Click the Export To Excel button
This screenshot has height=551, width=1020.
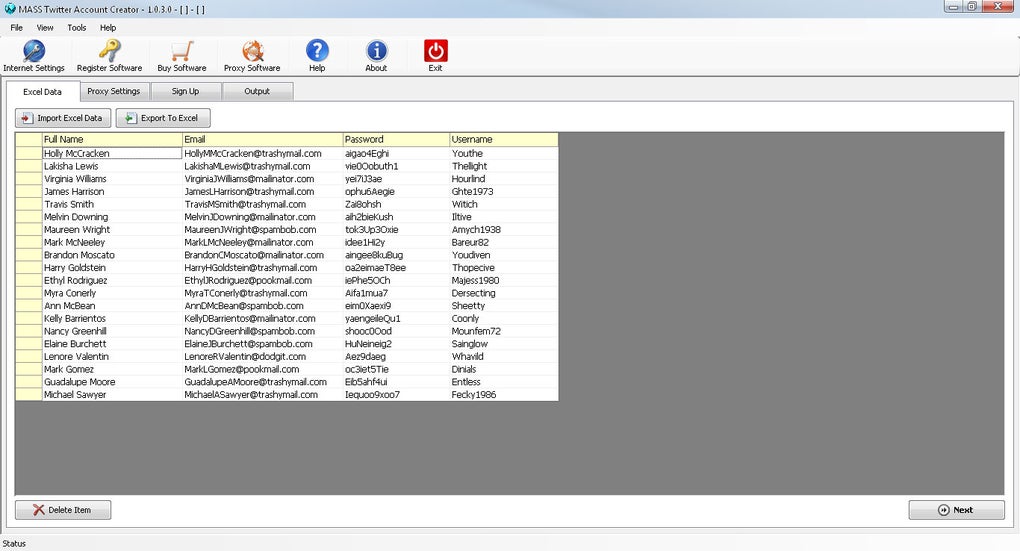tap(163, 118)
